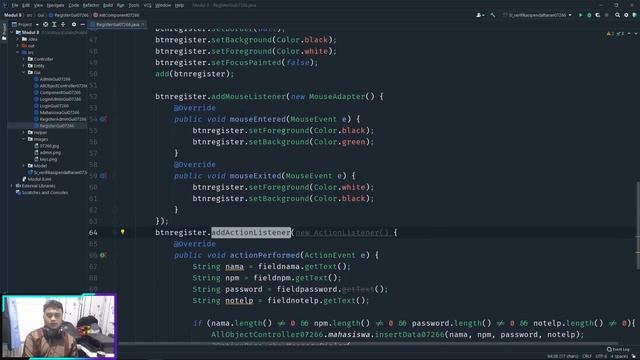The image size is (640, 360).
Task: Open the user account icon dropdown
Action: coord(480,15)
